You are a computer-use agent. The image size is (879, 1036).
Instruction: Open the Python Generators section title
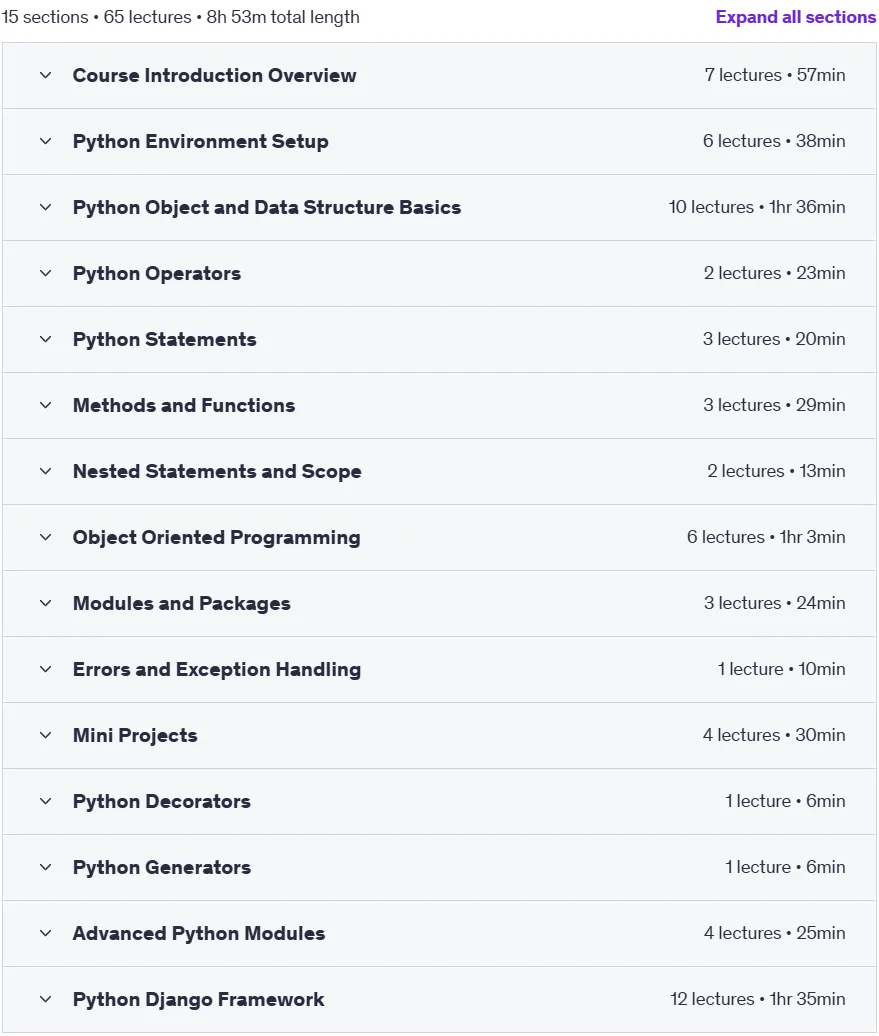pyautogui.click(x=162, y=868)
